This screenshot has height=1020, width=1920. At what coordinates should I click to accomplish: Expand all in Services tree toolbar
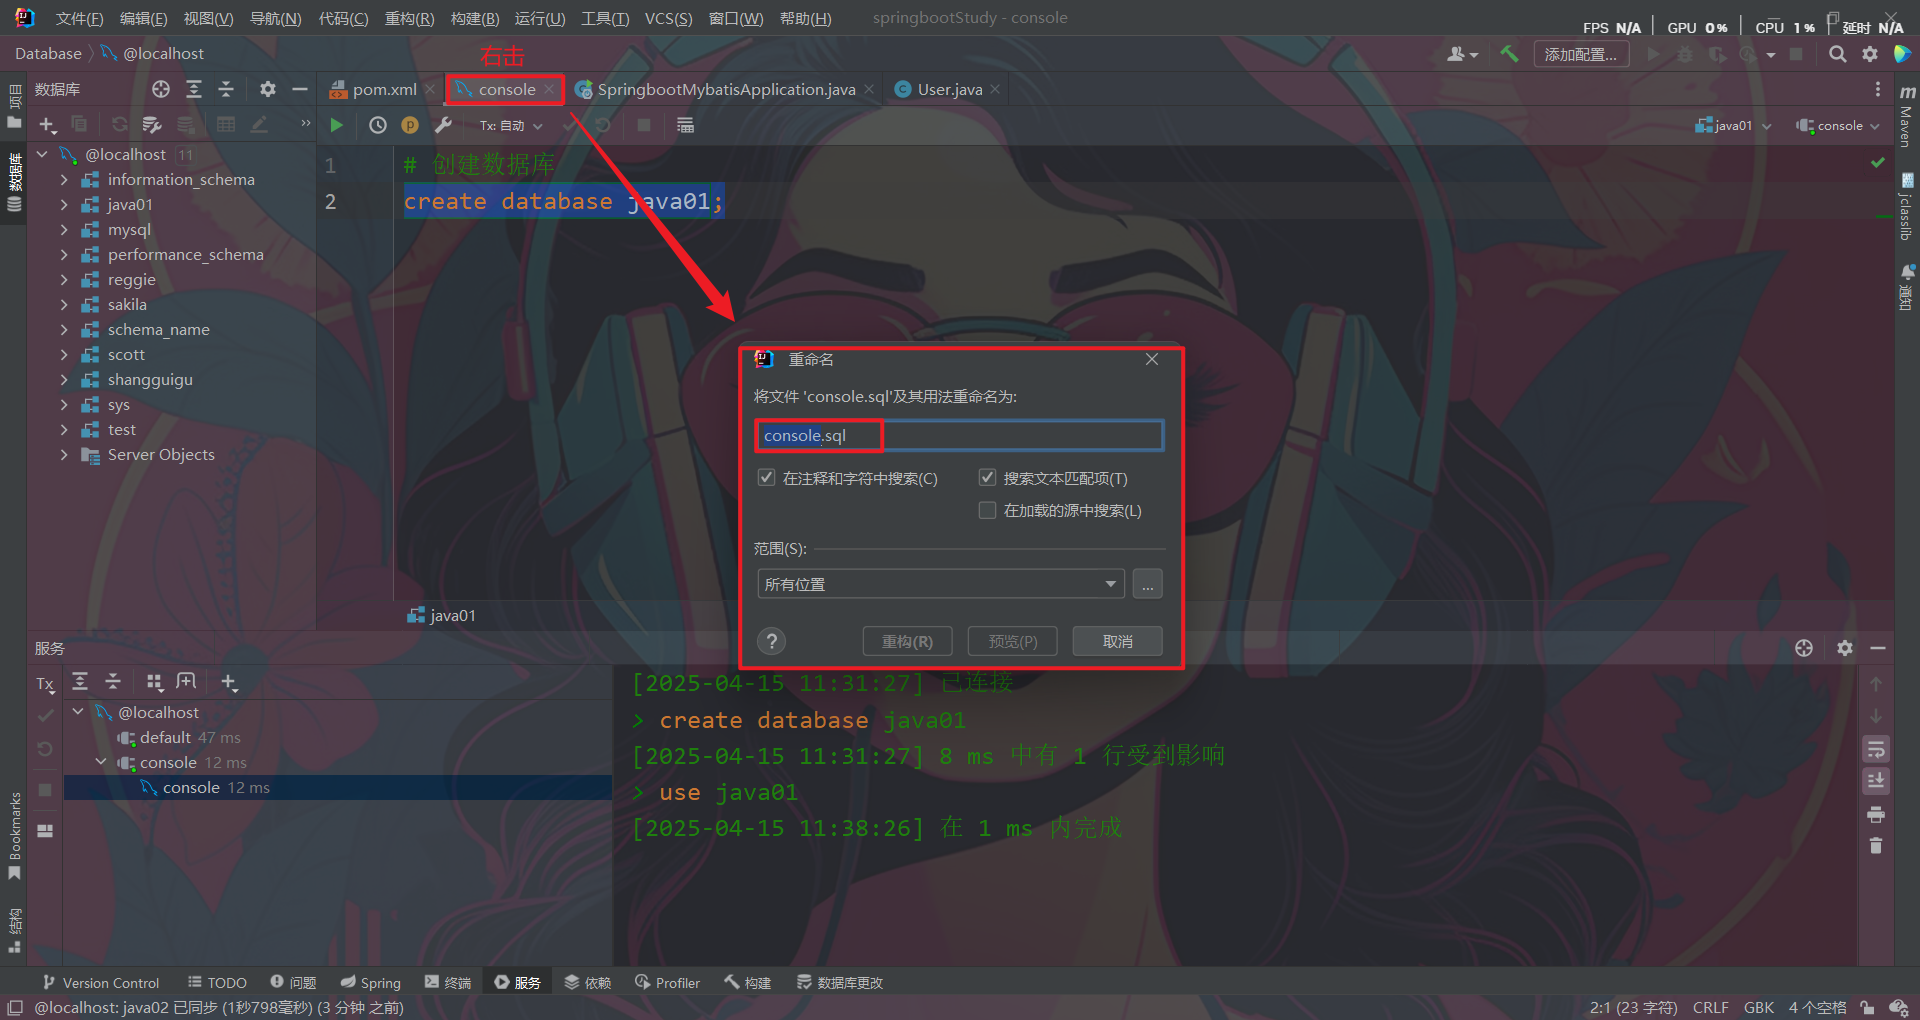coord(80,682)
